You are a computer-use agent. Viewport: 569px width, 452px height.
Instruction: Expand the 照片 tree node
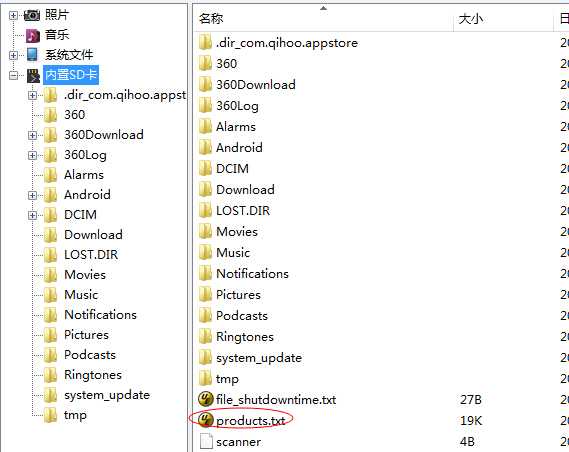pos(13,16)
